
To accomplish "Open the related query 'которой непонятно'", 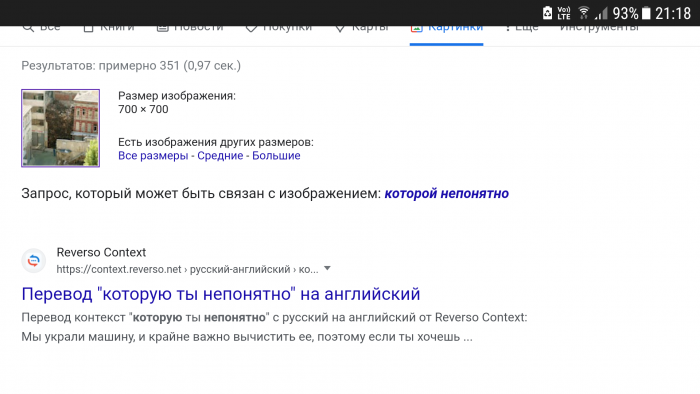I will (446, 194).
